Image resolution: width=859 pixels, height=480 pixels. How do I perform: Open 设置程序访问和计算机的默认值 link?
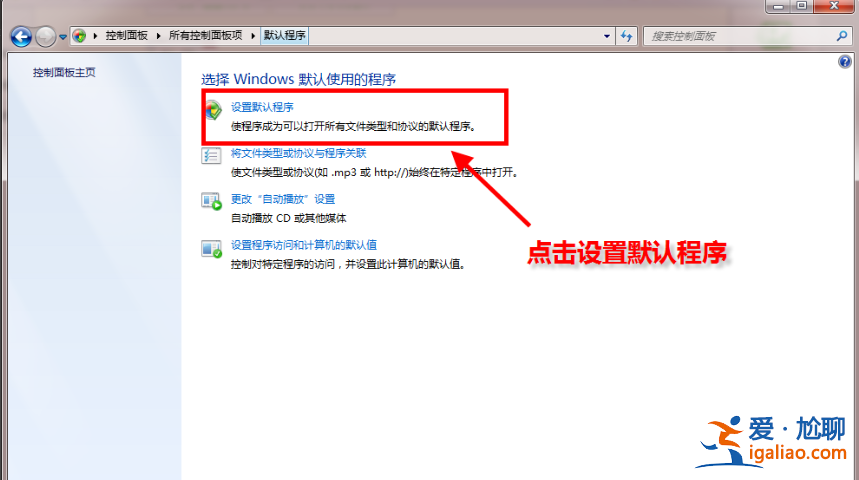pos(303,245)
